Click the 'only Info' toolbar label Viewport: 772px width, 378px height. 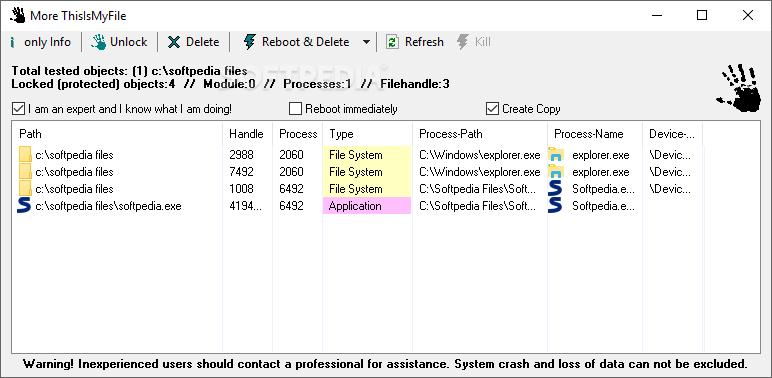coord(48,42)
